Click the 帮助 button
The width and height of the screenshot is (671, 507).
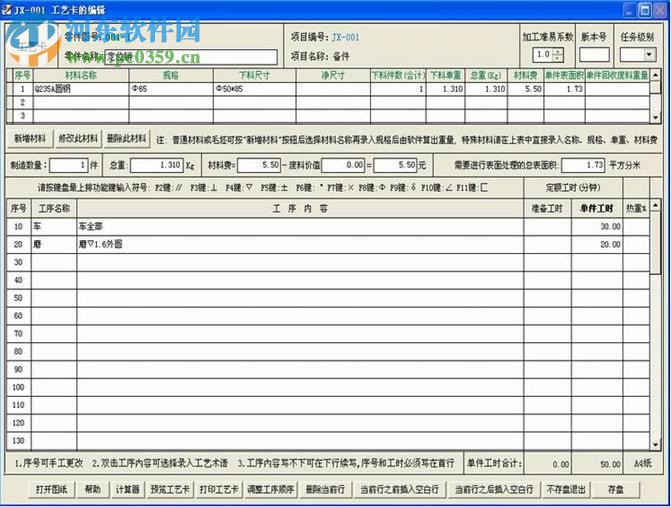92,489
